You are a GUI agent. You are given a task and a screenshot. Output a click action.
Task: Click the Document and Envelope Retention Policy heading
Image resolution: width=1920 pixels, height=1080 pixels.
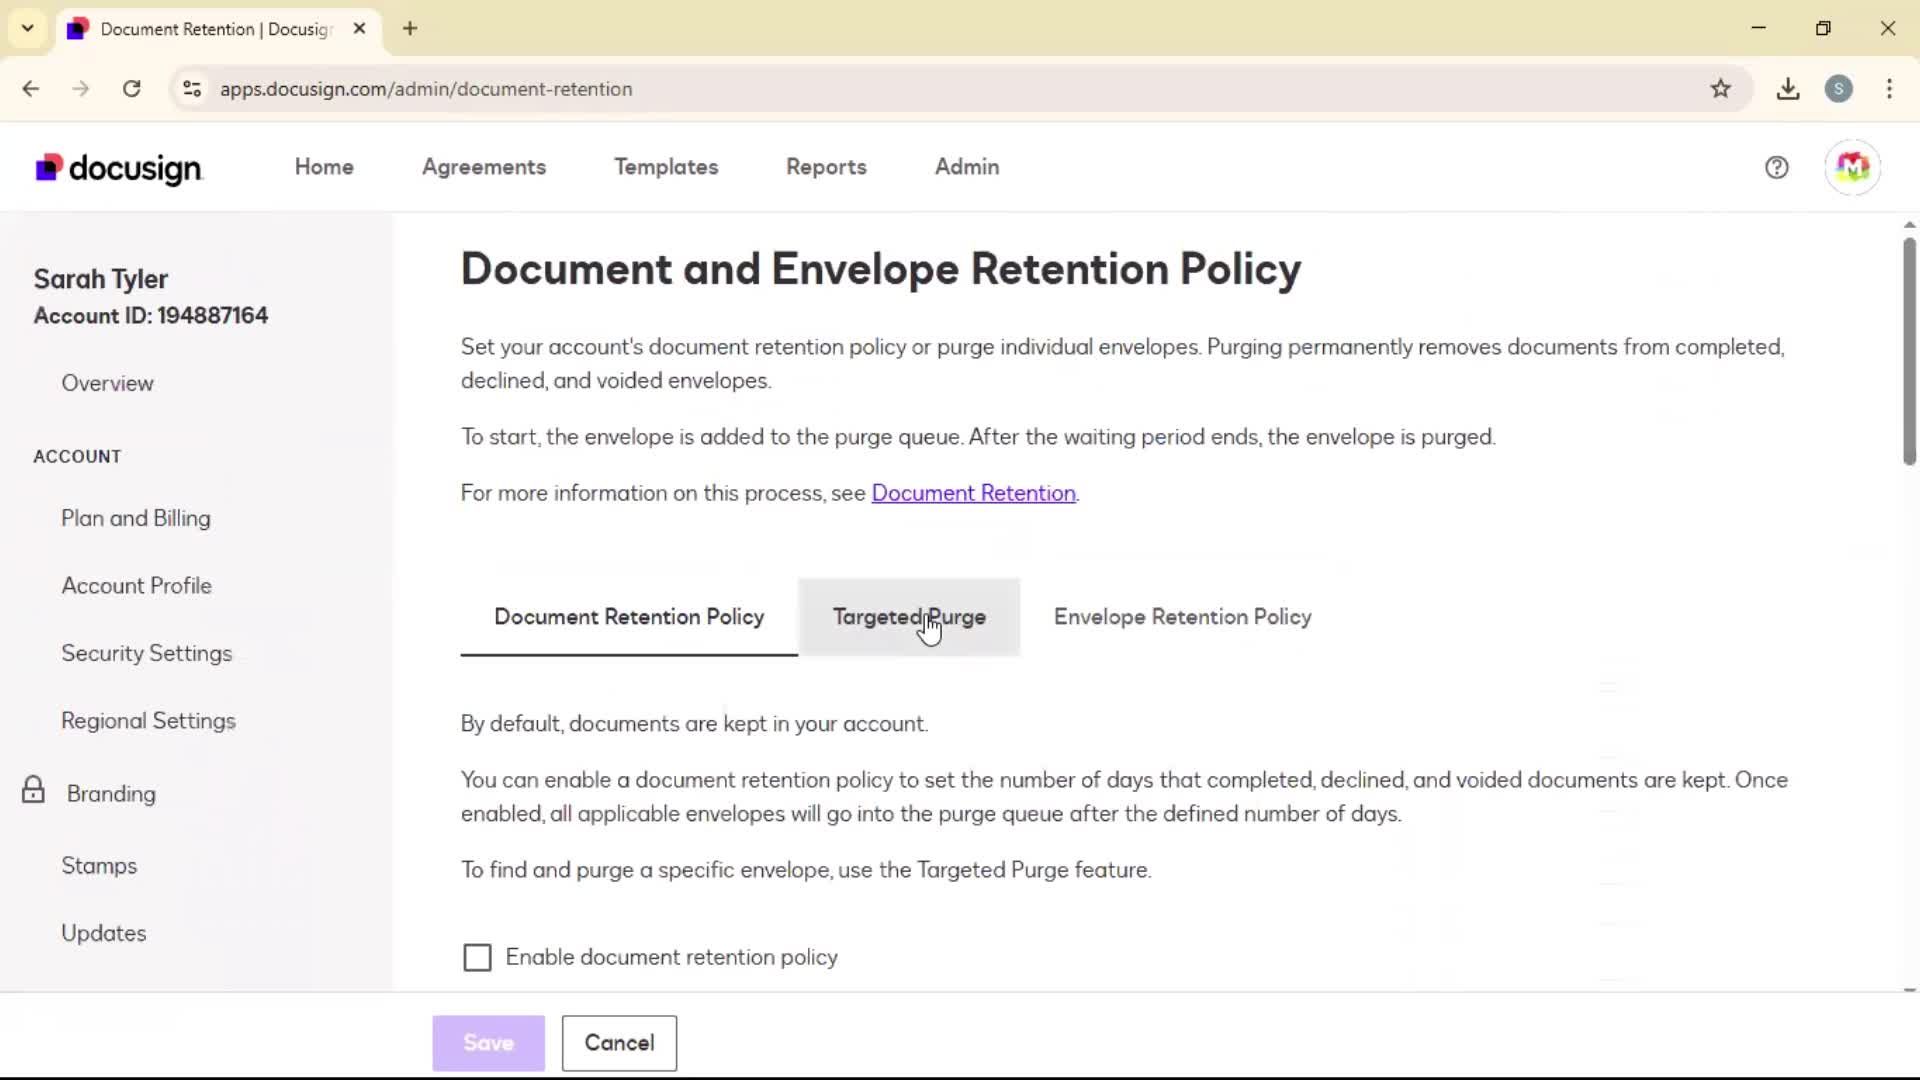click(x=881, y=269)
